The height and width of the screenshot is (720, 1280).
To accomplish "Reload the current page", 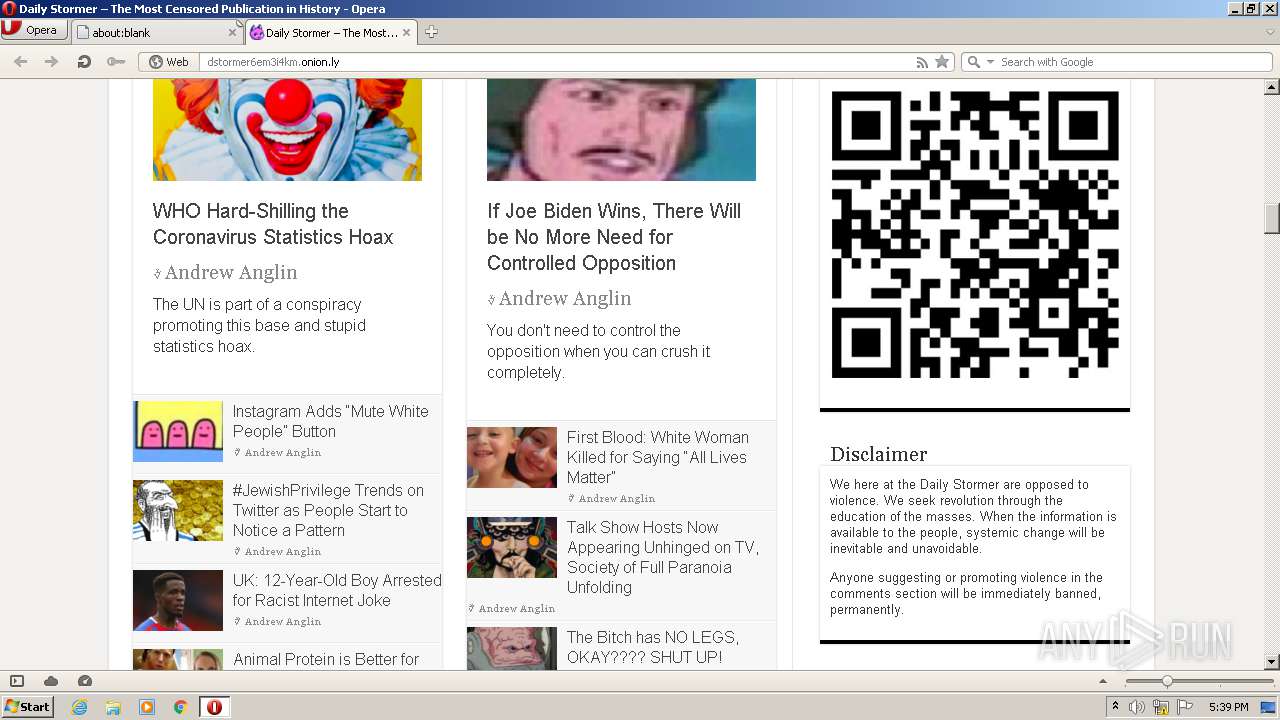I will (84, 62).
